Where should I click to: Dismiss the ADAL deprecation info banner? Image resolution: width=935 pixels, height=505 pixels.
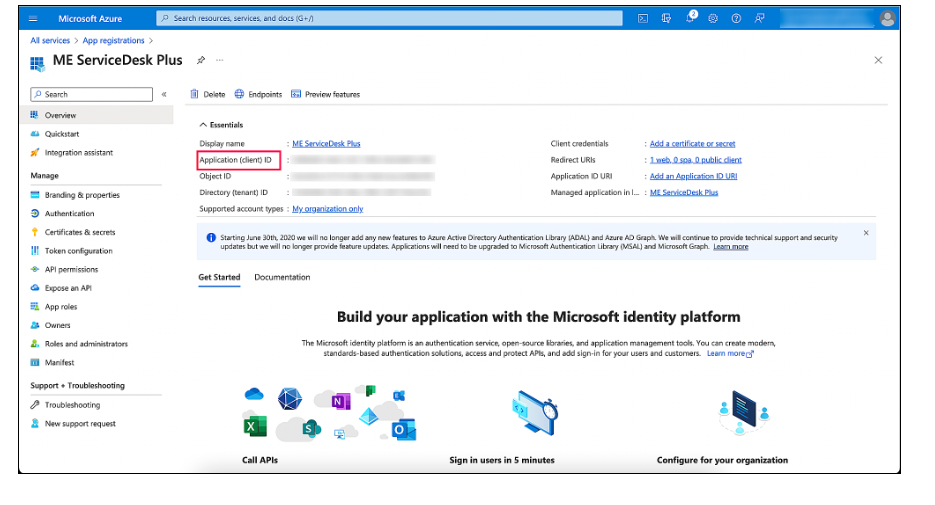(x=865, y=232)
